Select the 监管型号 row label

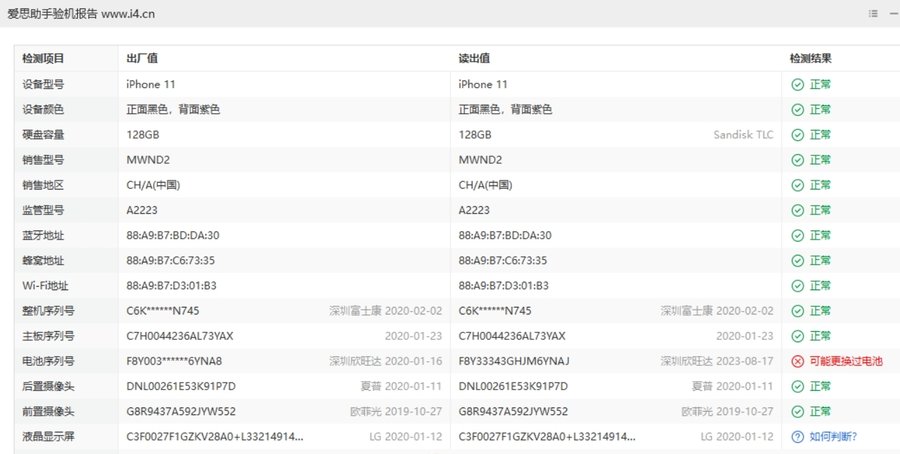[x=43, y=210]
